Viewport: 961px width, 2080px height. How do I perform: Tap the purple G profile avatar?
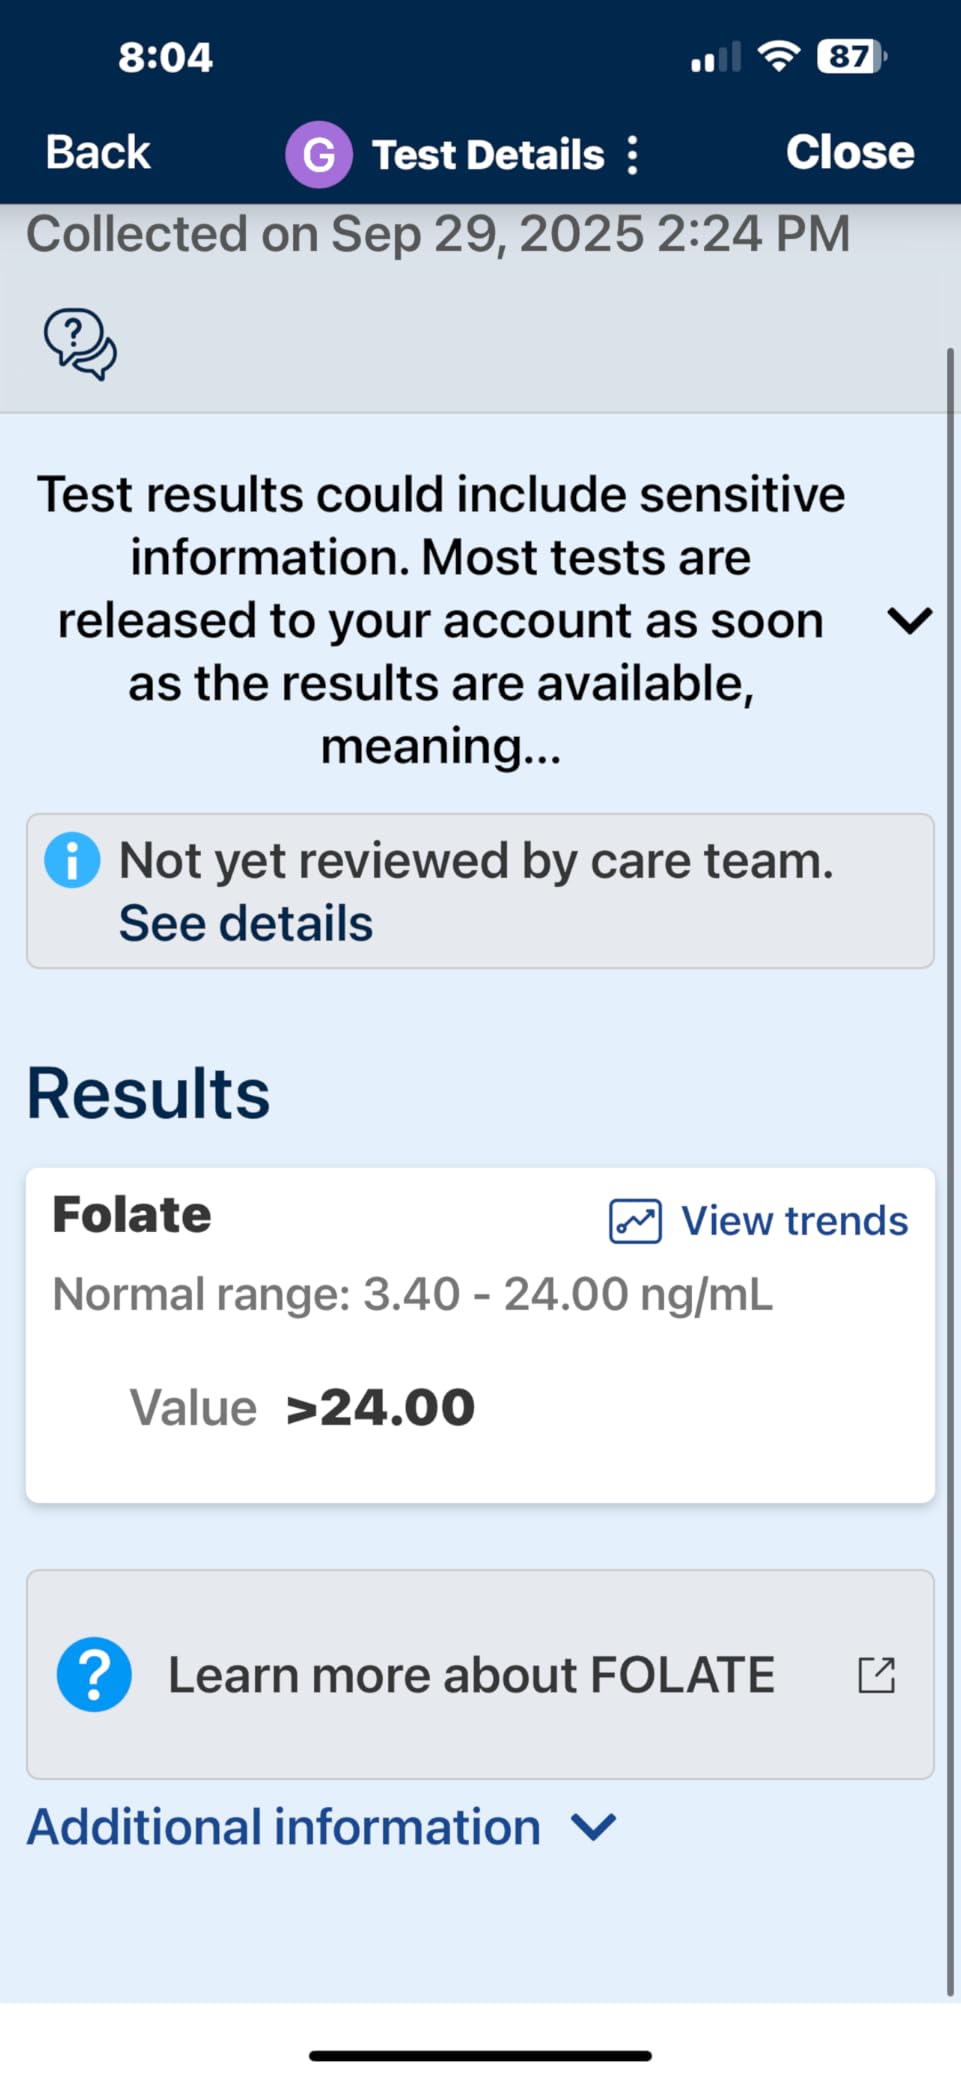click(318, 155)
